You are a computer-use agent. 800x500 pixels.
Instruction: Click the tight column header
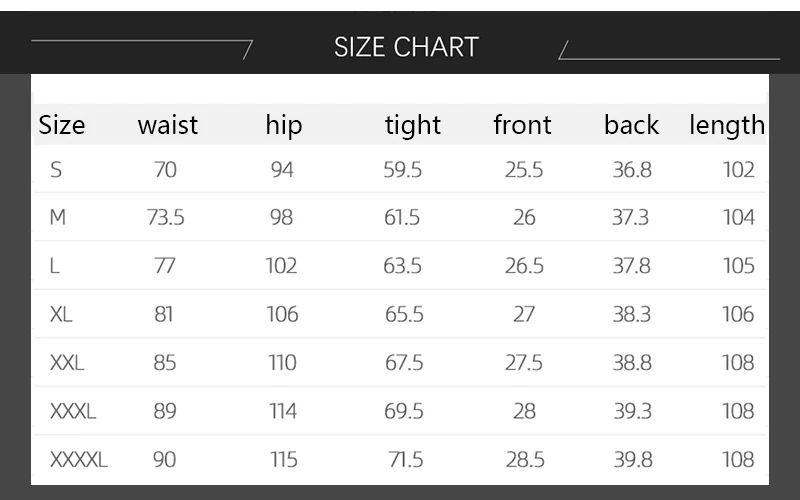click(x=413, y=126)
